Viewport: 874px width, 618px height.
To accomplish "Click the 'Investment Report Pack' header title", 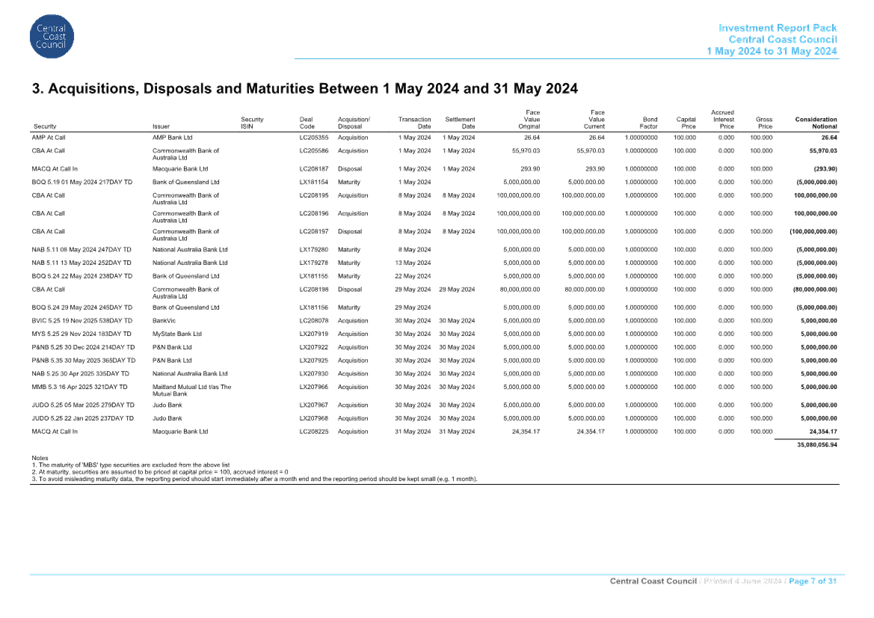I will click(x=778, y=26).
